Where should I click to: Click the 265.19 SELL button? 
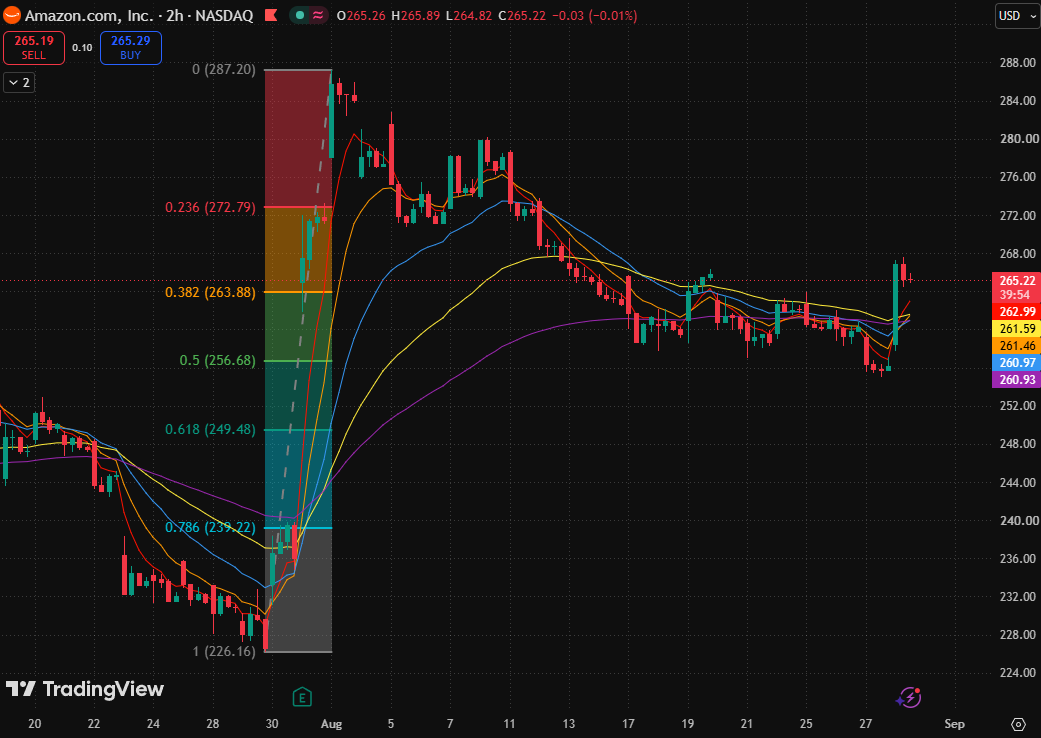click(x=34, y=48)
